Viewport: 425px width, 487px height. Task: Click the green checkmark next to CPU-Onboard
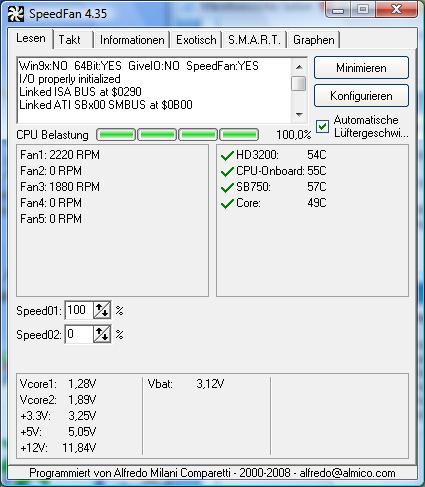[227, 171]
